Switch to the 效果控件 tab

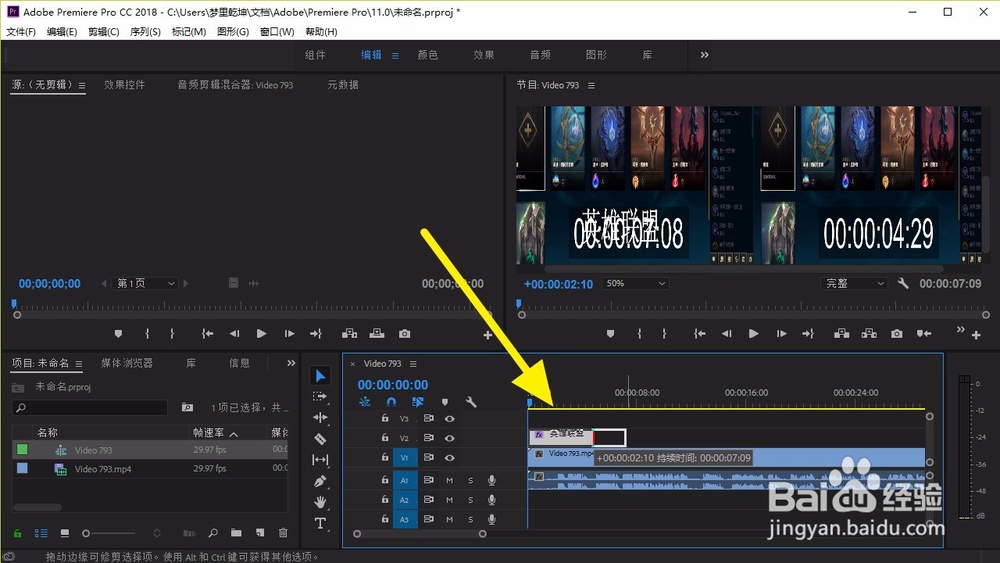pos(124,85)
